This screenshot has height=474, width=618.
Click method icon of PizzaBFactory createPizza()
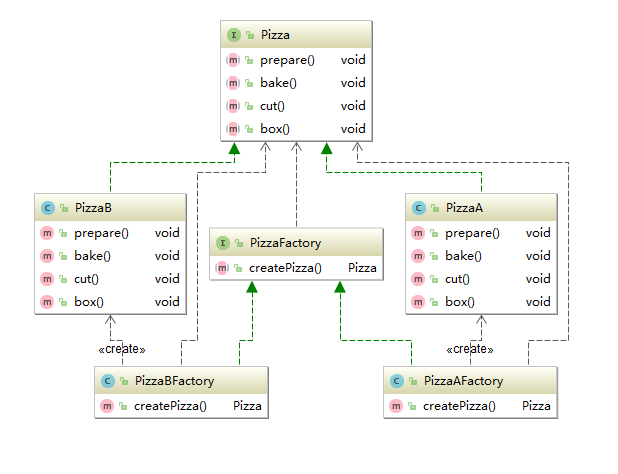pyautogui.click(x=107, y=406)
